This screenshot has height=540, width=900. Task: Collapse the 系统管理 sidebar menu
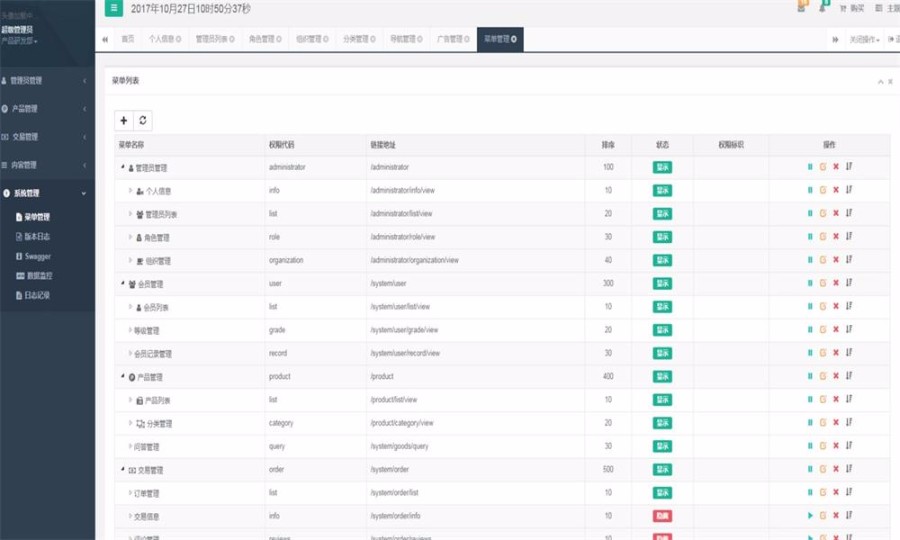[47, 193]
